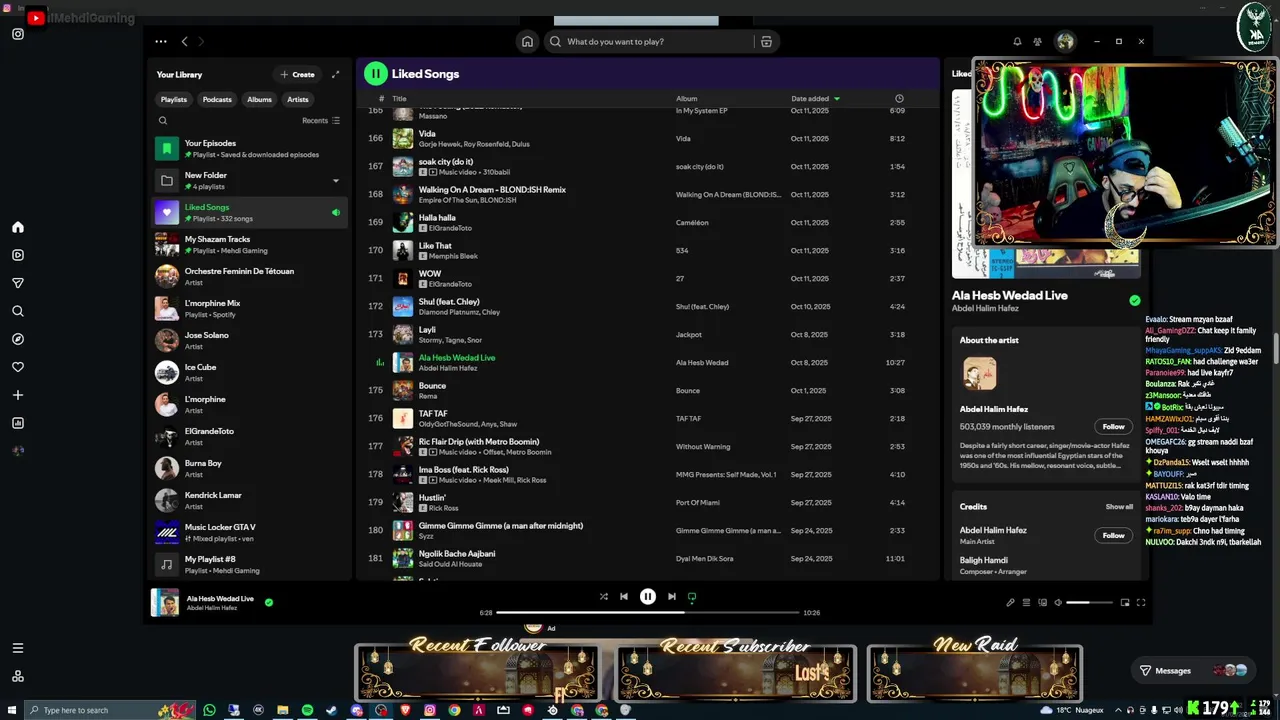Viewport: 1280px width, 720px height.
Task: Toggle shuffle in the player bar
Action: [603, 597]
